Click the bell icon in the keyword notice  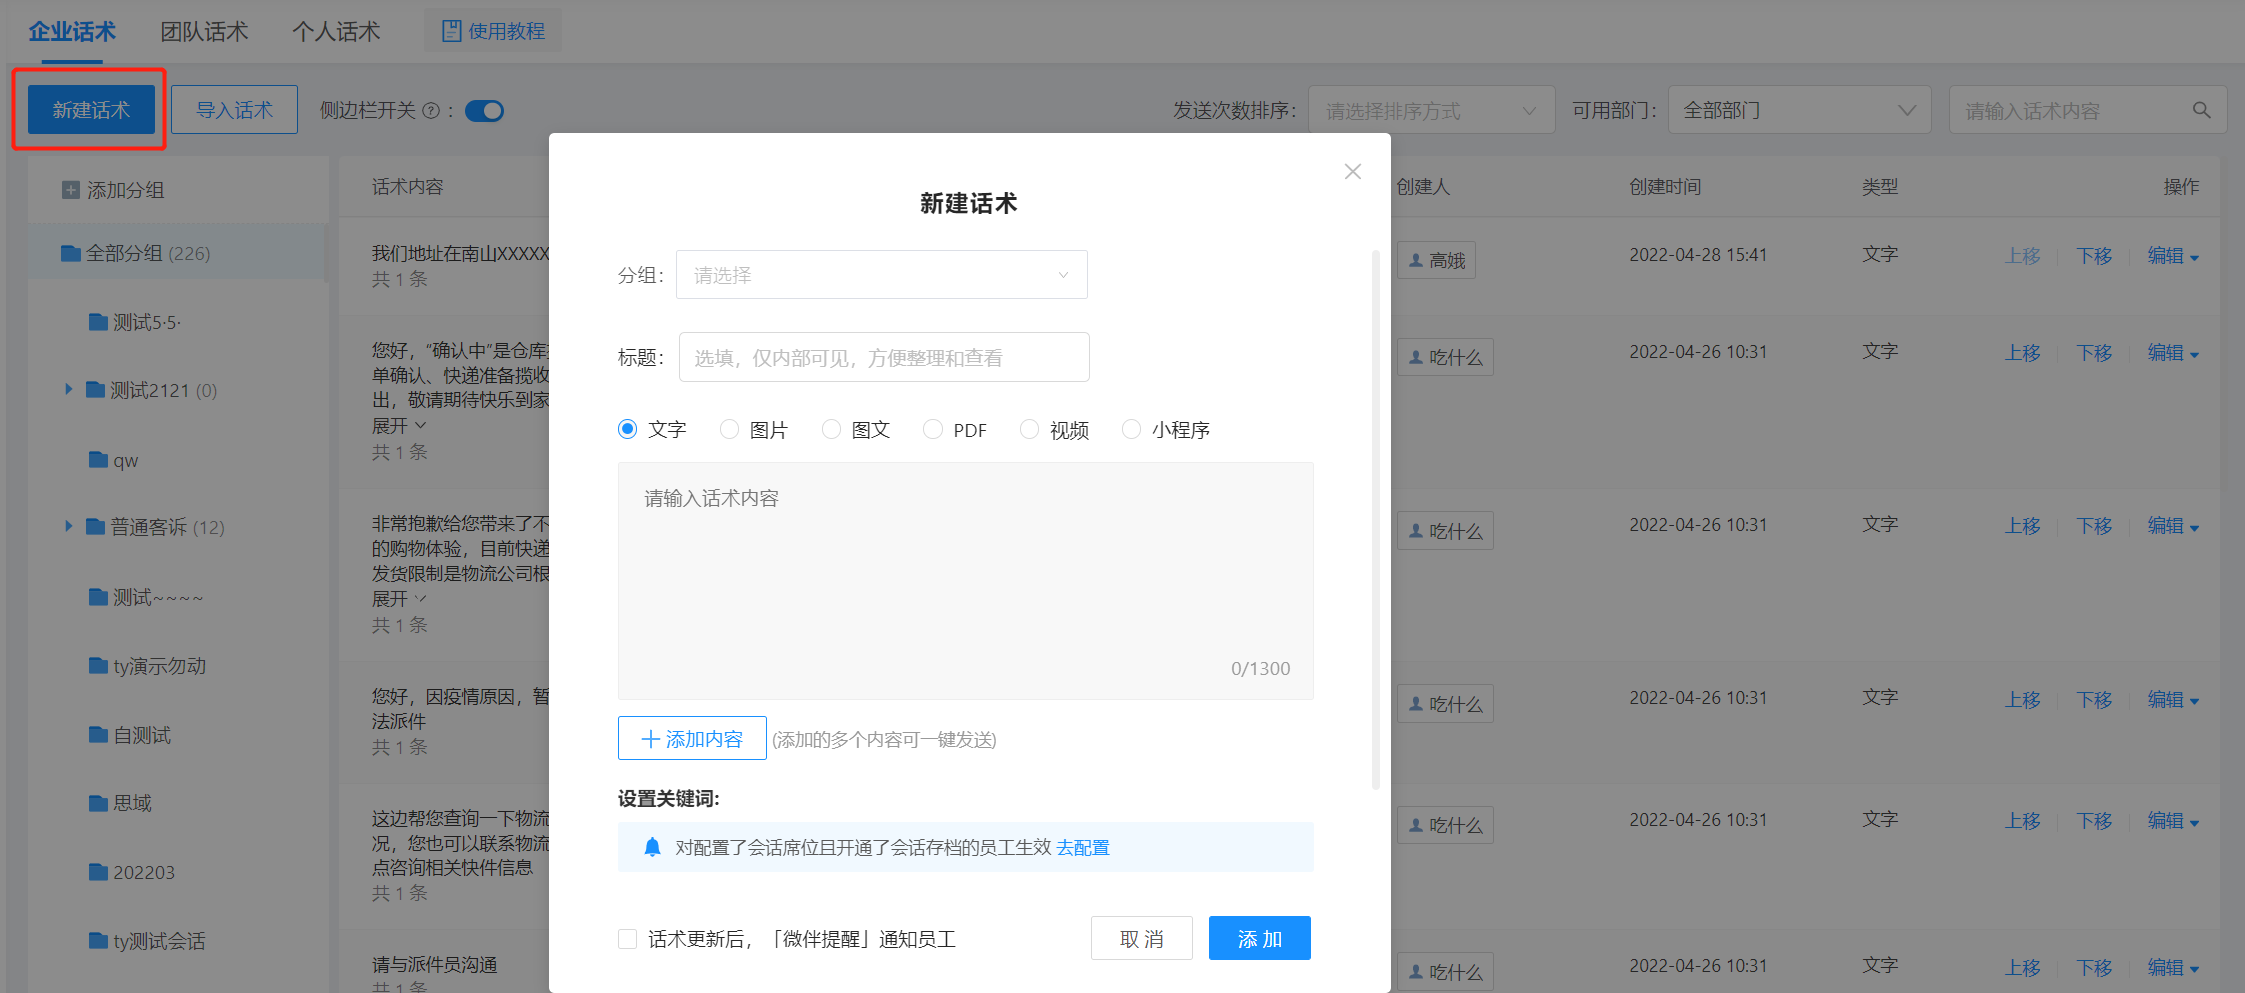point(653,847)
